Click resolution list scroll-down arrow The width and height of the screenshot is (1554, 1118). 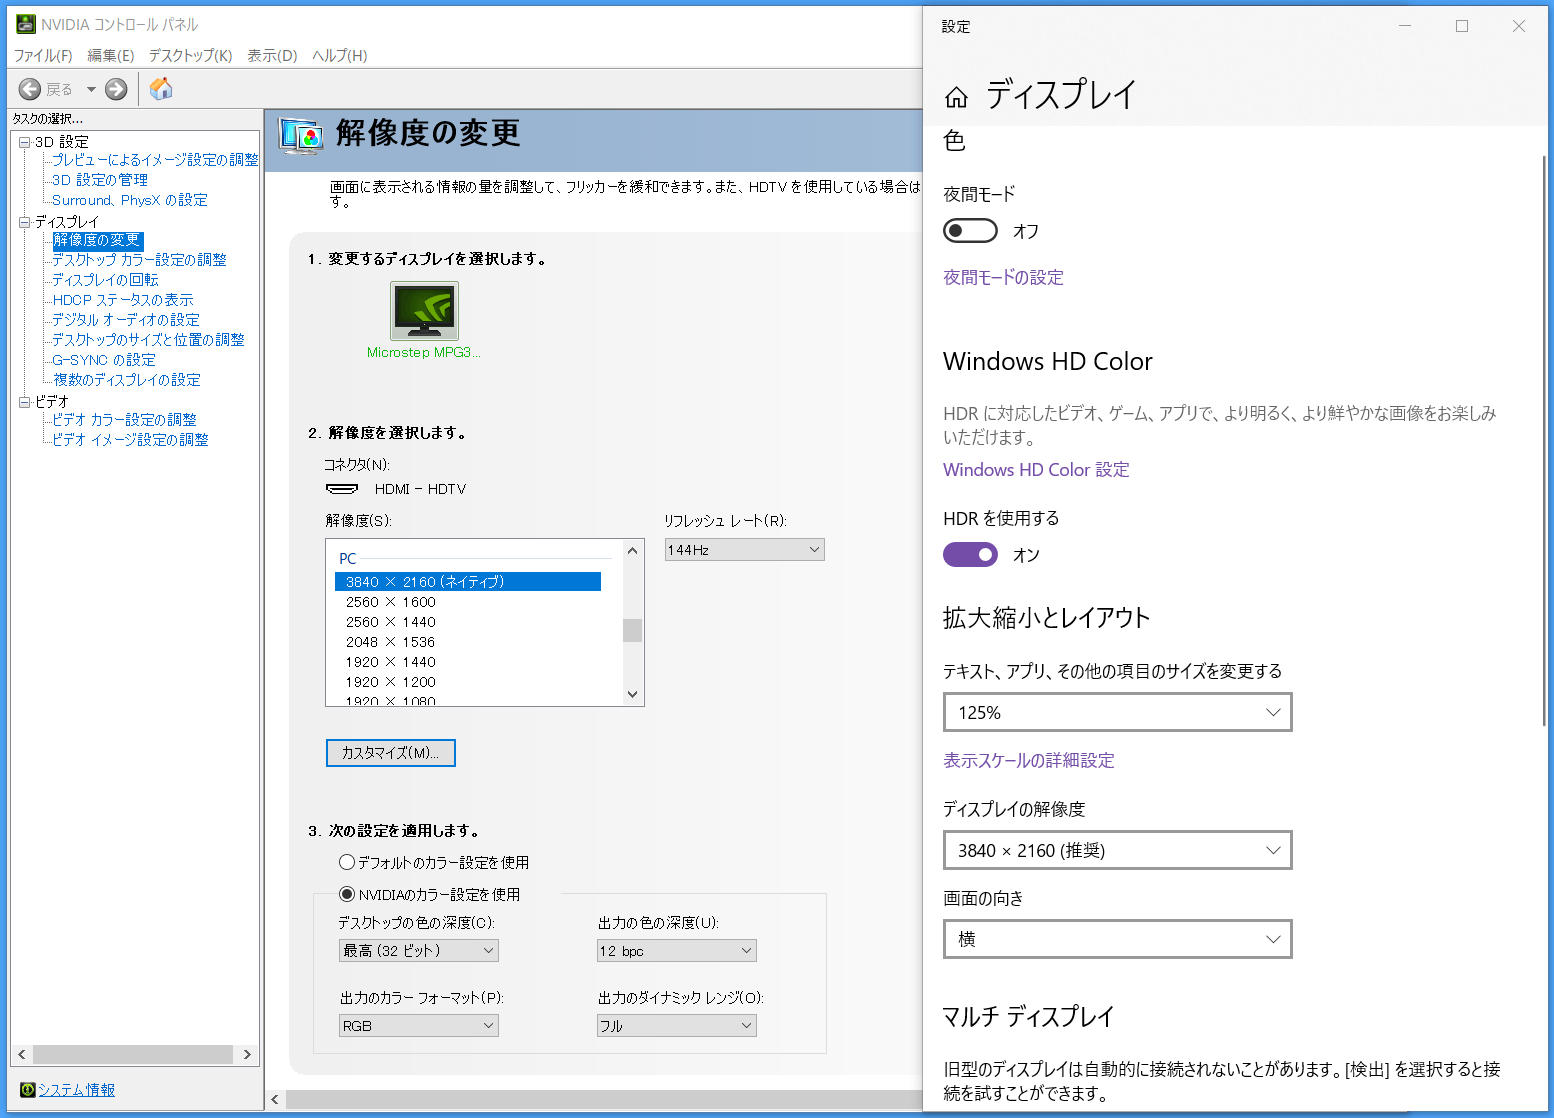tap(632, 694)
